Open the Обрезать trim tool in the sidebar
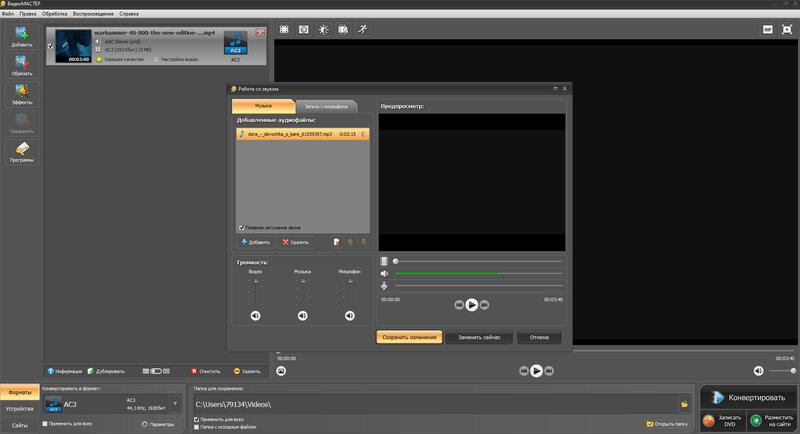This screenshot has height=434, width=800. pyautogui.click(x=21, y=65)
